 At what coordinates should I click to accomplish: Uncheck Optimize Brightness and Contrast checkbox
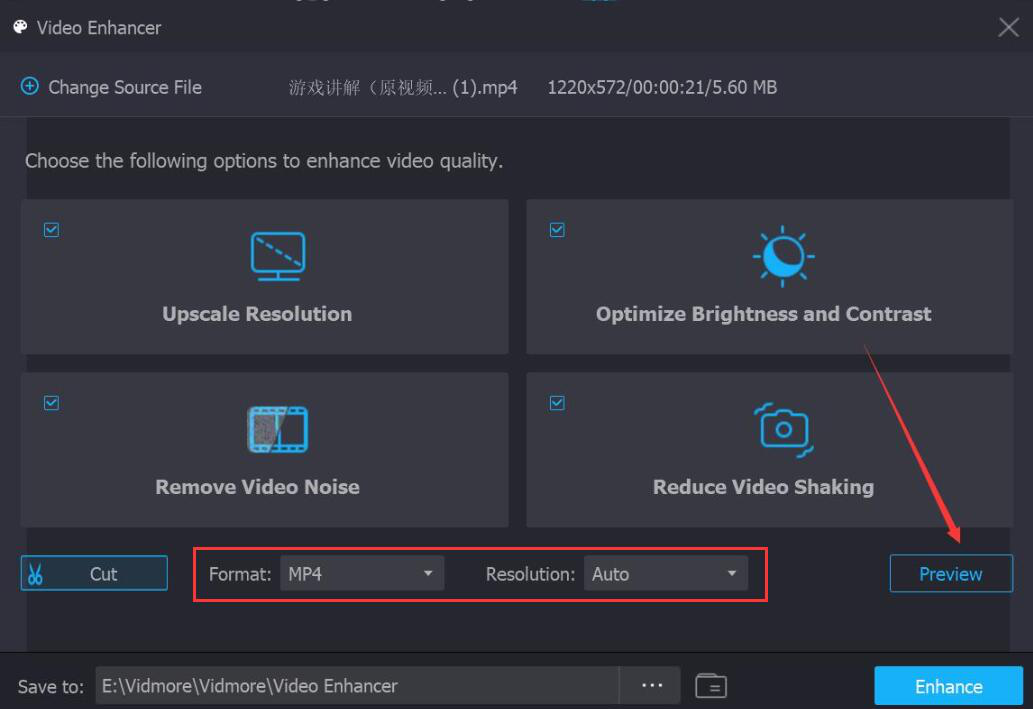[x=557, y=229]
